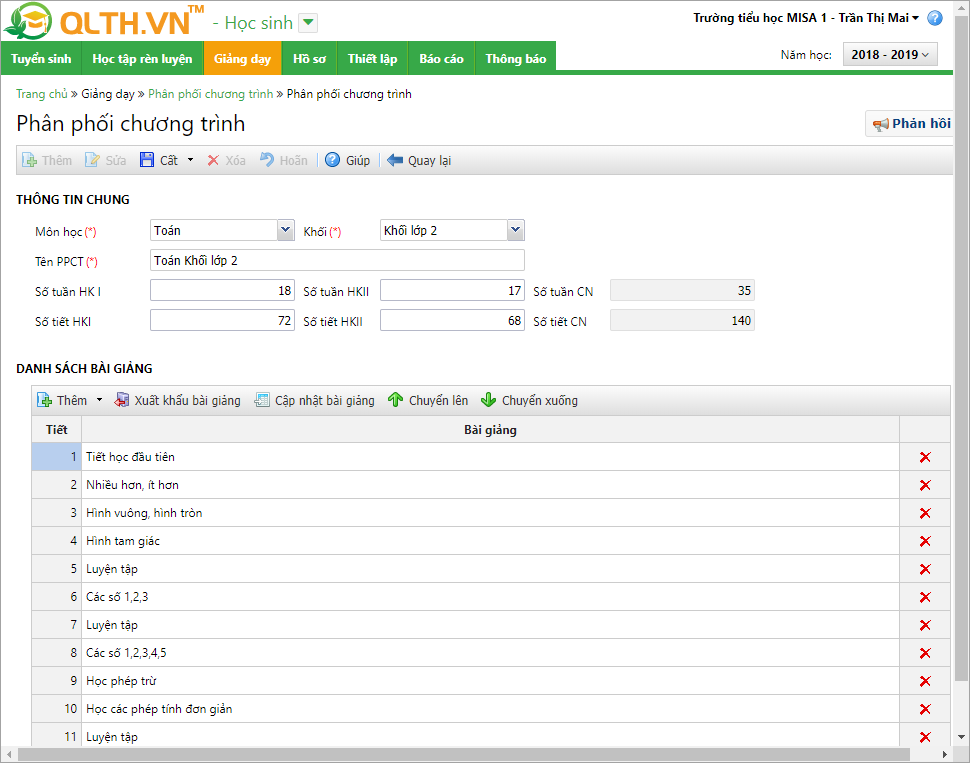This screenshot has width=970, height=763.
Task: Click the Số tuần HKII field
Action: click(452, 290)
